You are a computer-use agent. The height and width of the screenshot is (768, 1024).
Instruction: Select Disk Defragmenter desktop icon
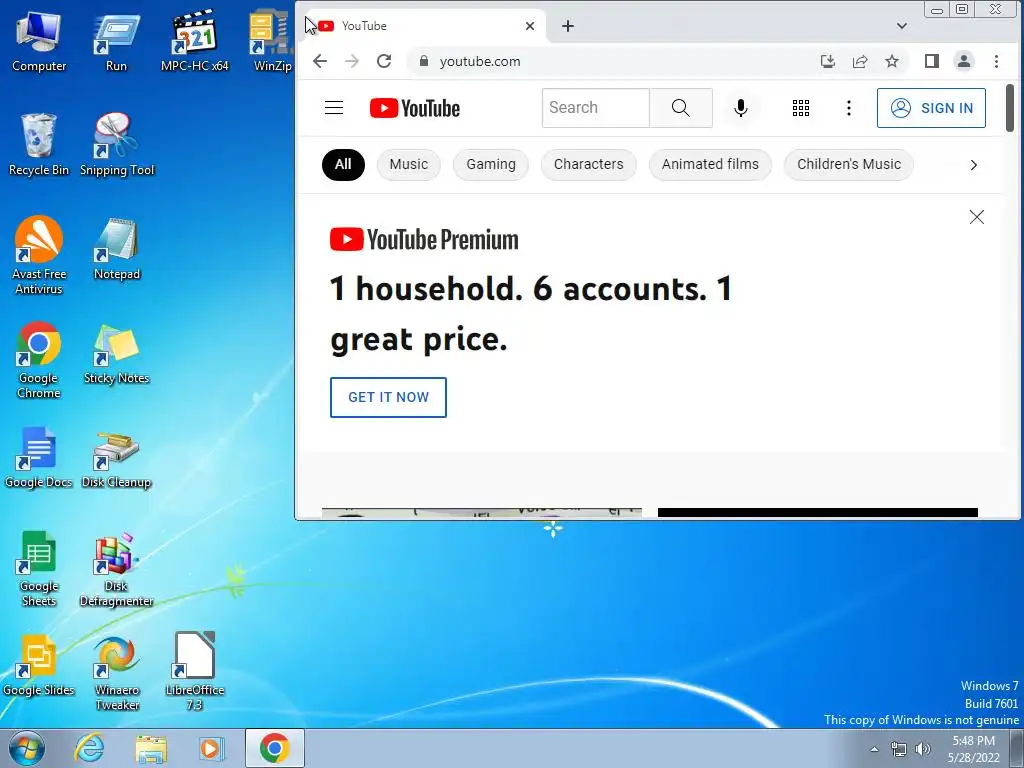[x=116, y=569]
